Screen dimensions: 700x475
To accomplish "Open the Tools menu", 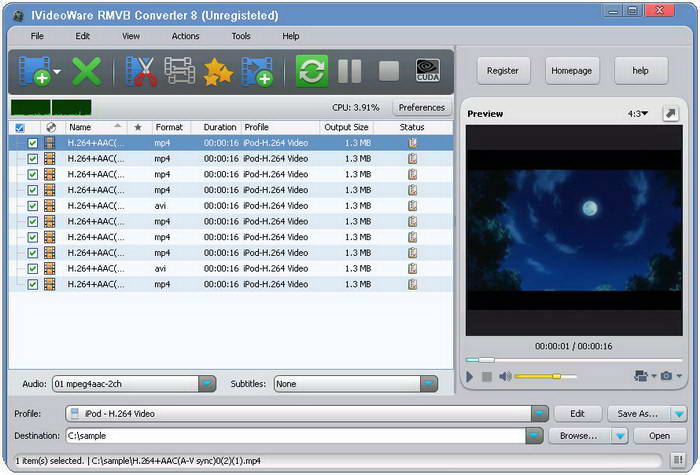I will [x=241, y=36].
